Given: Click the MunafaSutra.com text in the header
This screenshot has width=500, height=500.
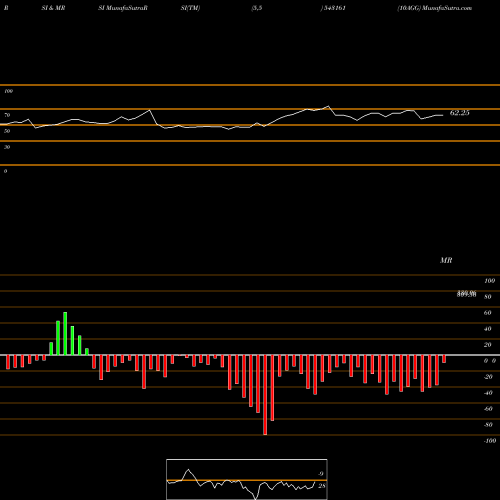Looking at the screenshot, I should click(x=446, y=8).
